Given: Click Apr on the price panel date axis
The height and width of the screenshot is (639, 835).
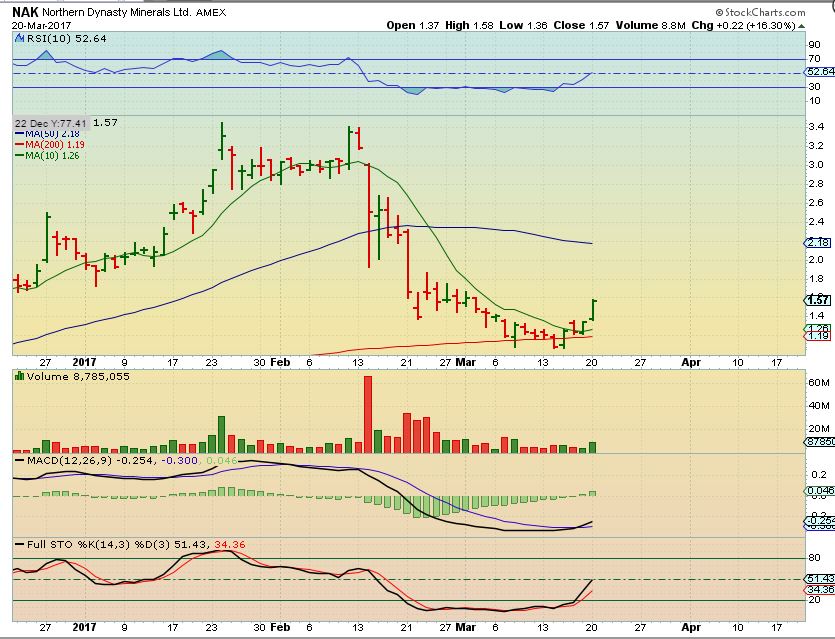Looking at the screenshot, I should (x=691, y=362).
